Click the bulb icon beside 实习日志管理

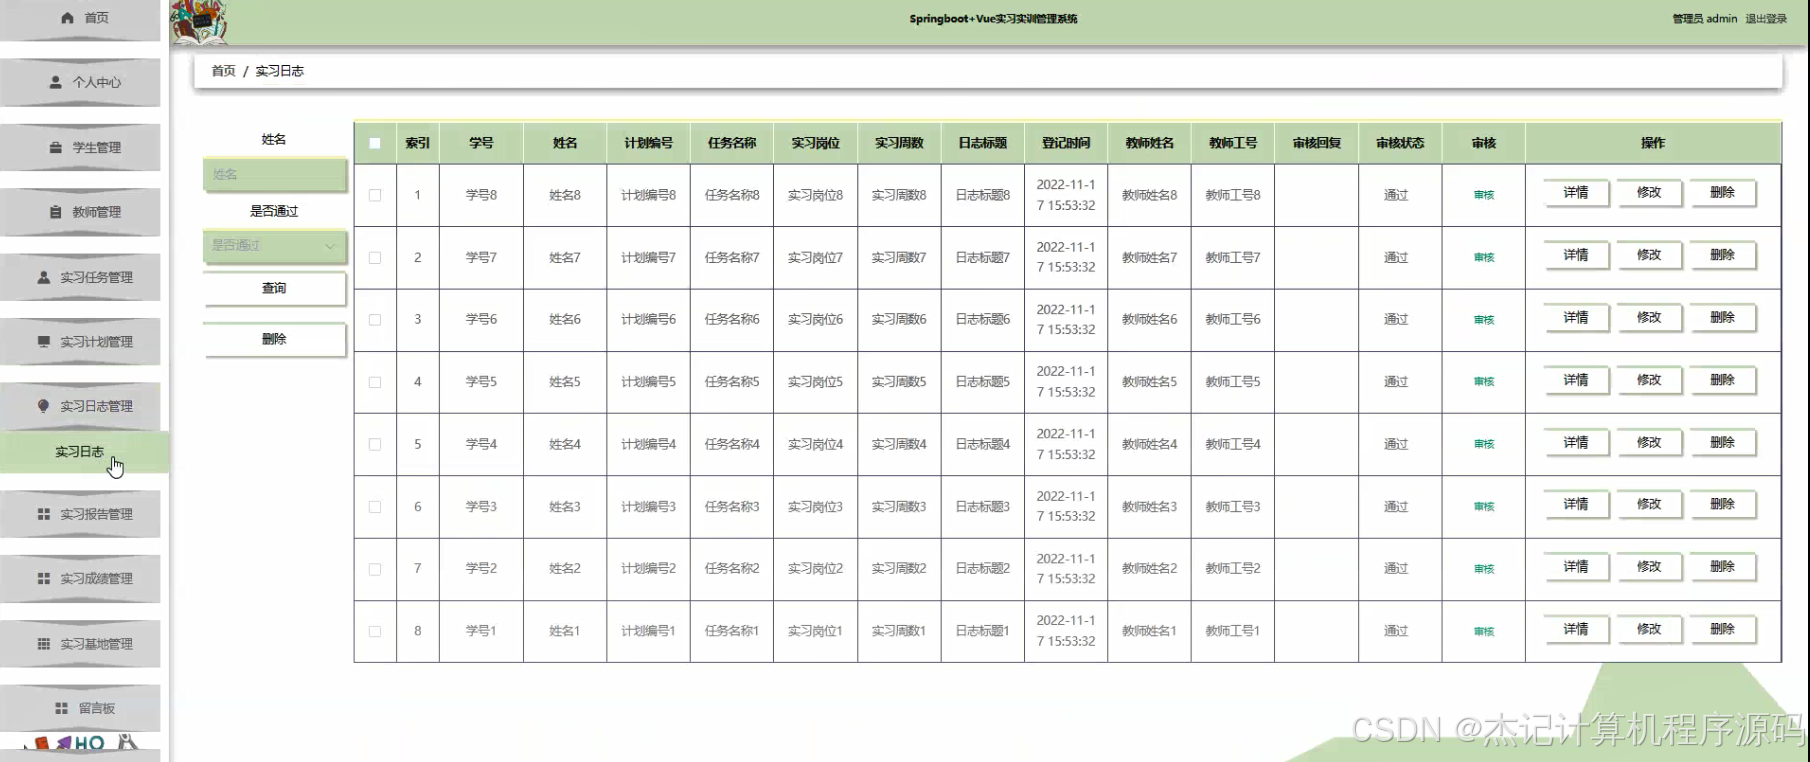[43, 406]
